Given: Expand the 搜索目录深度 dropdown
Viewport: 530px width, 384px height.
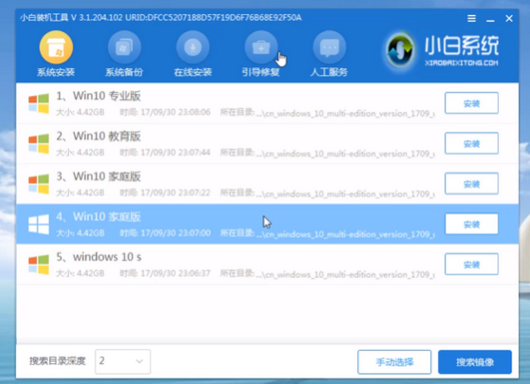Looking at the screenshot, I should 123,362.
